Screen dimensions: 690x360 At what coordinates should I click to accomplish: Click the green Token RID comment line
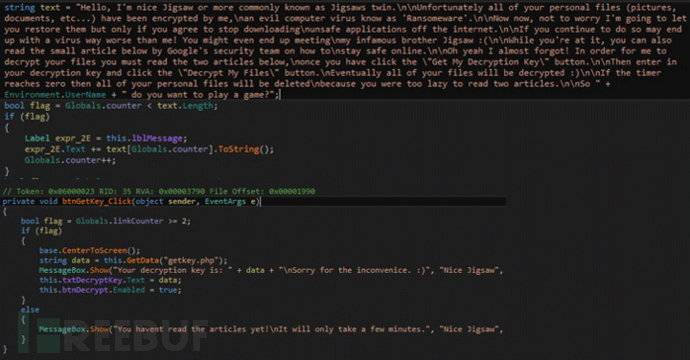159,191
